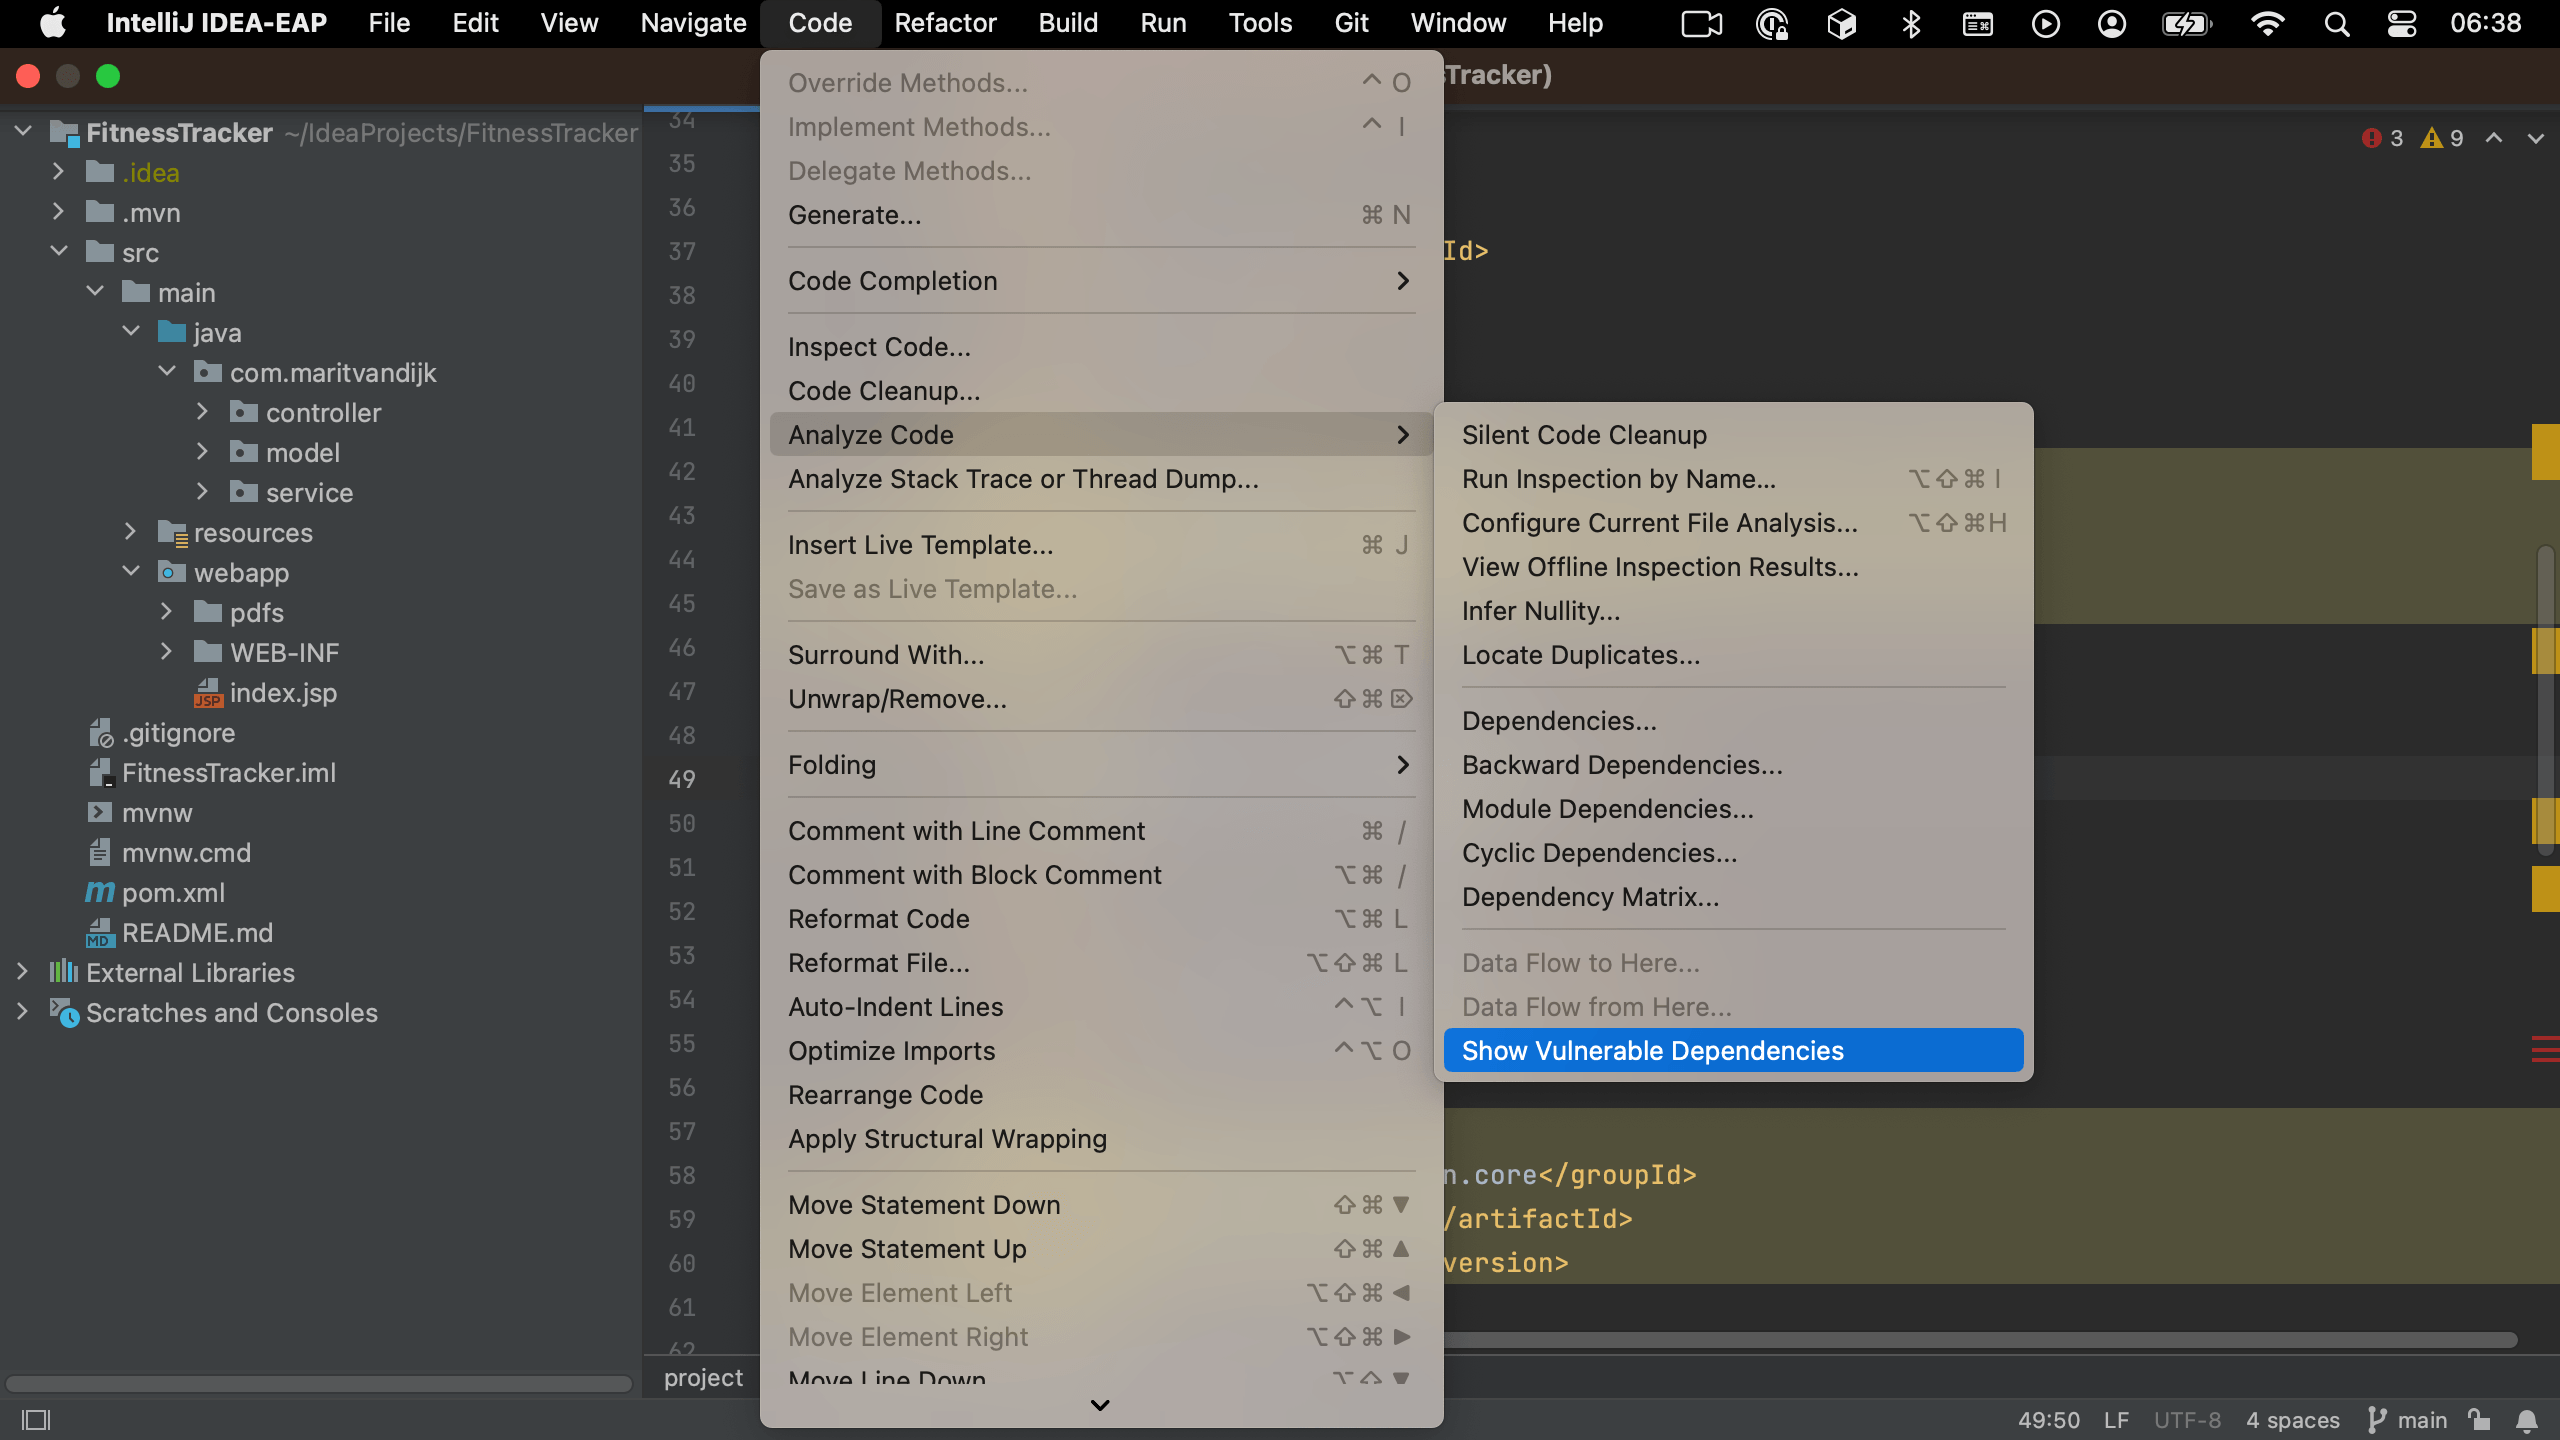This screenshot has height=1440, width=2560.
Task: Open the Refactor menu
Action: 945,23
